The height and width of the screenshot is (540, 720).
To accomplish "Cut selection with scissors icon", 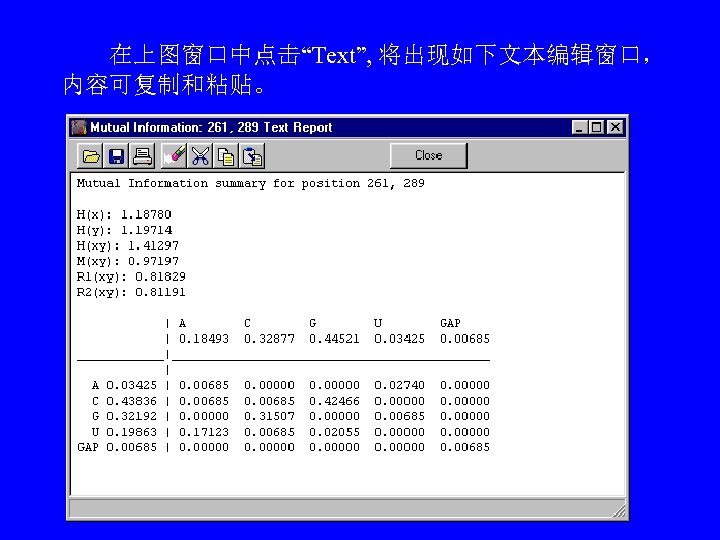I will point(200,156).
